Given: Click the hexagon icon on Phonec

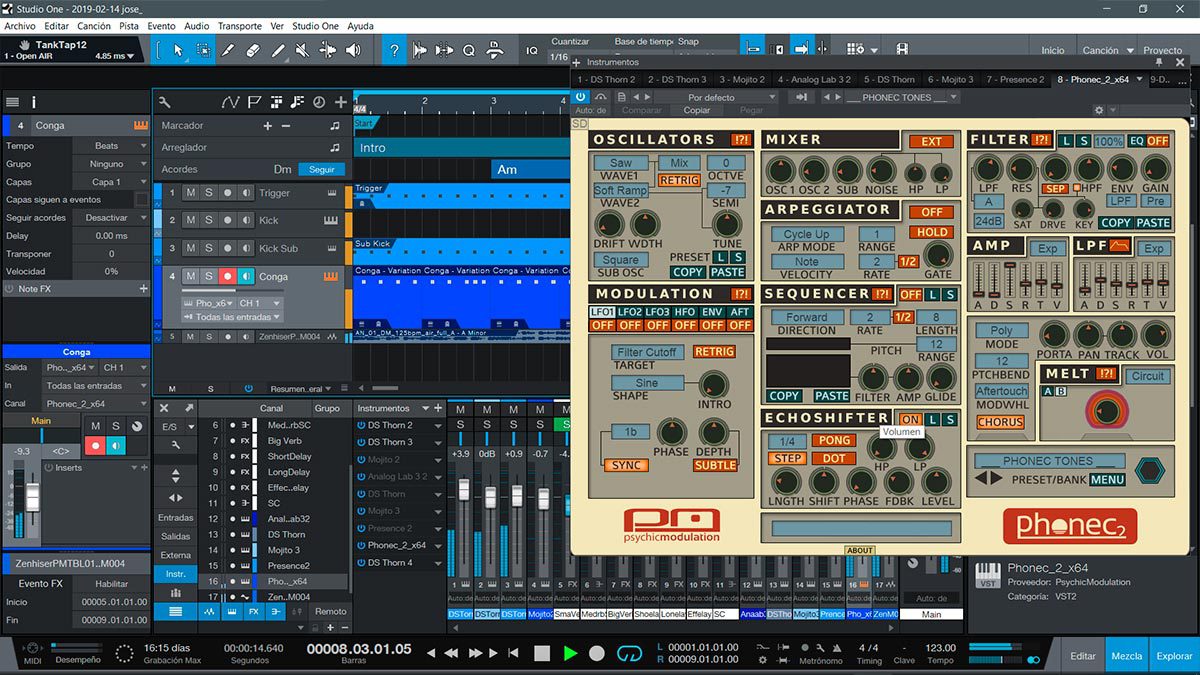Looking at the screenshot, I should click(1151, 471).
